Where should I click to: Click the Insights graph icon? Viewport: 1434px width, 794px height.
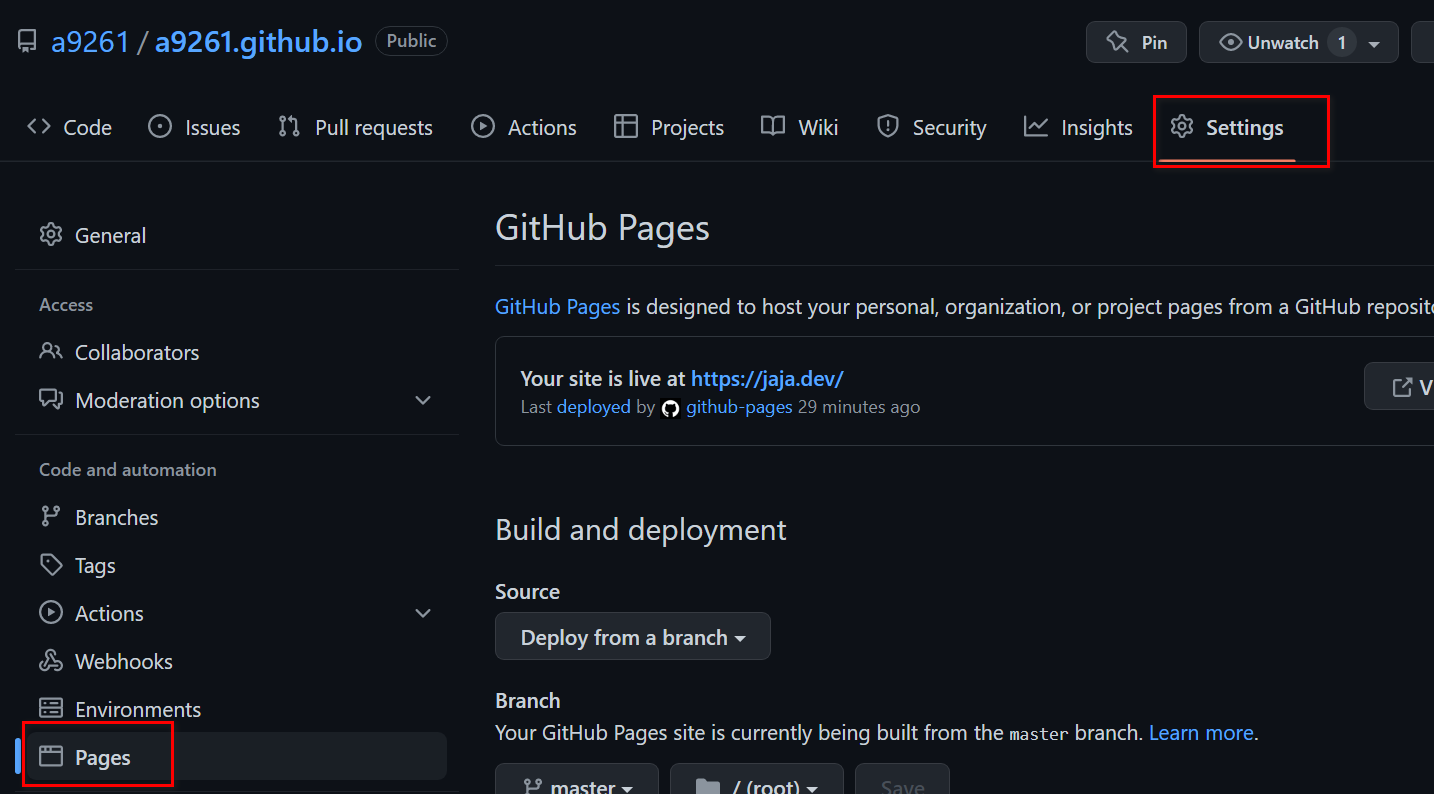pos(1035,127)
